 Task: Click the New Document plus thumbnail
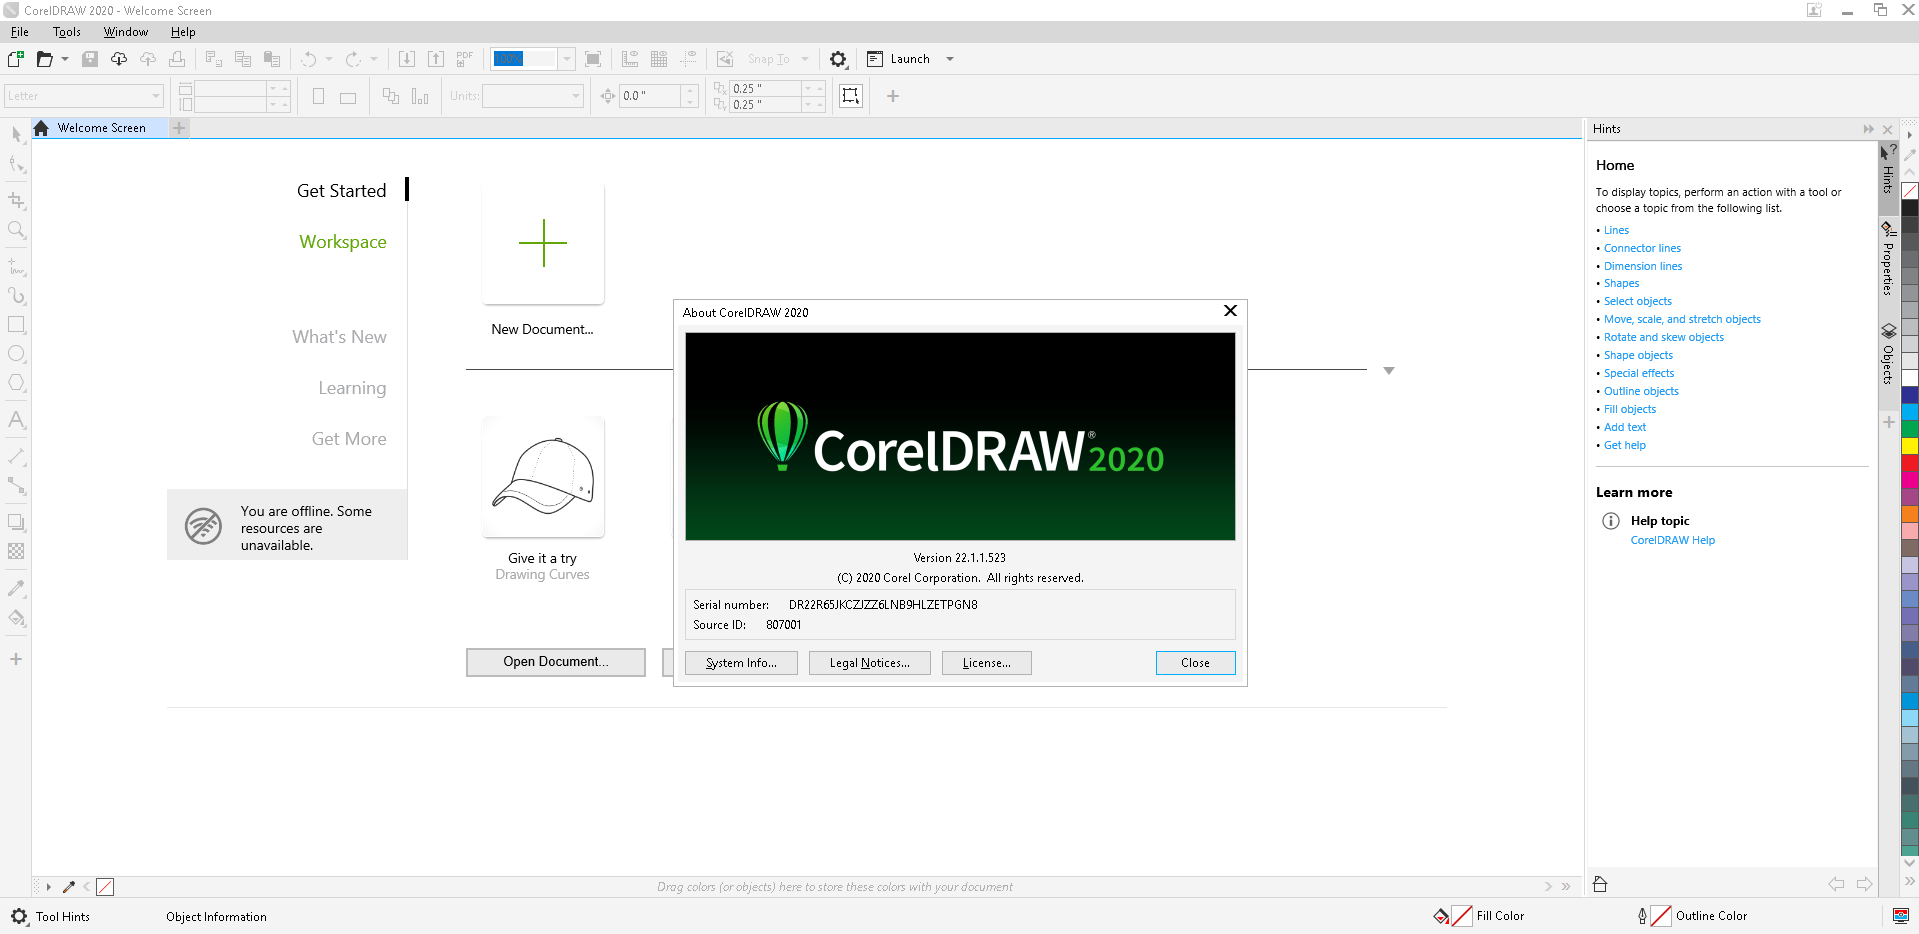point(543,243)
